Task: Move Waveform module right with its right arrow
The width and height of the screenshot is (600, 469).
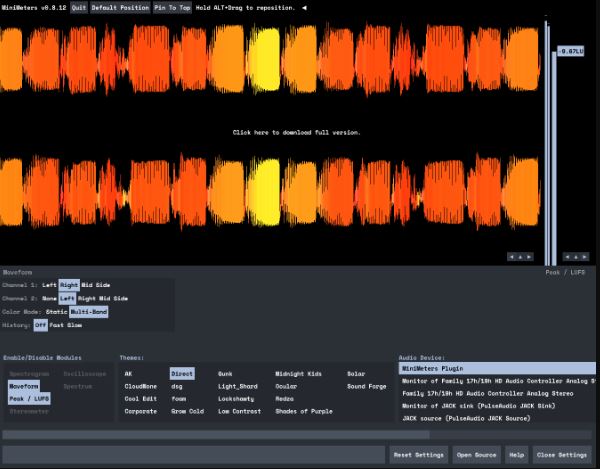Action: click(x=529, y=257)
